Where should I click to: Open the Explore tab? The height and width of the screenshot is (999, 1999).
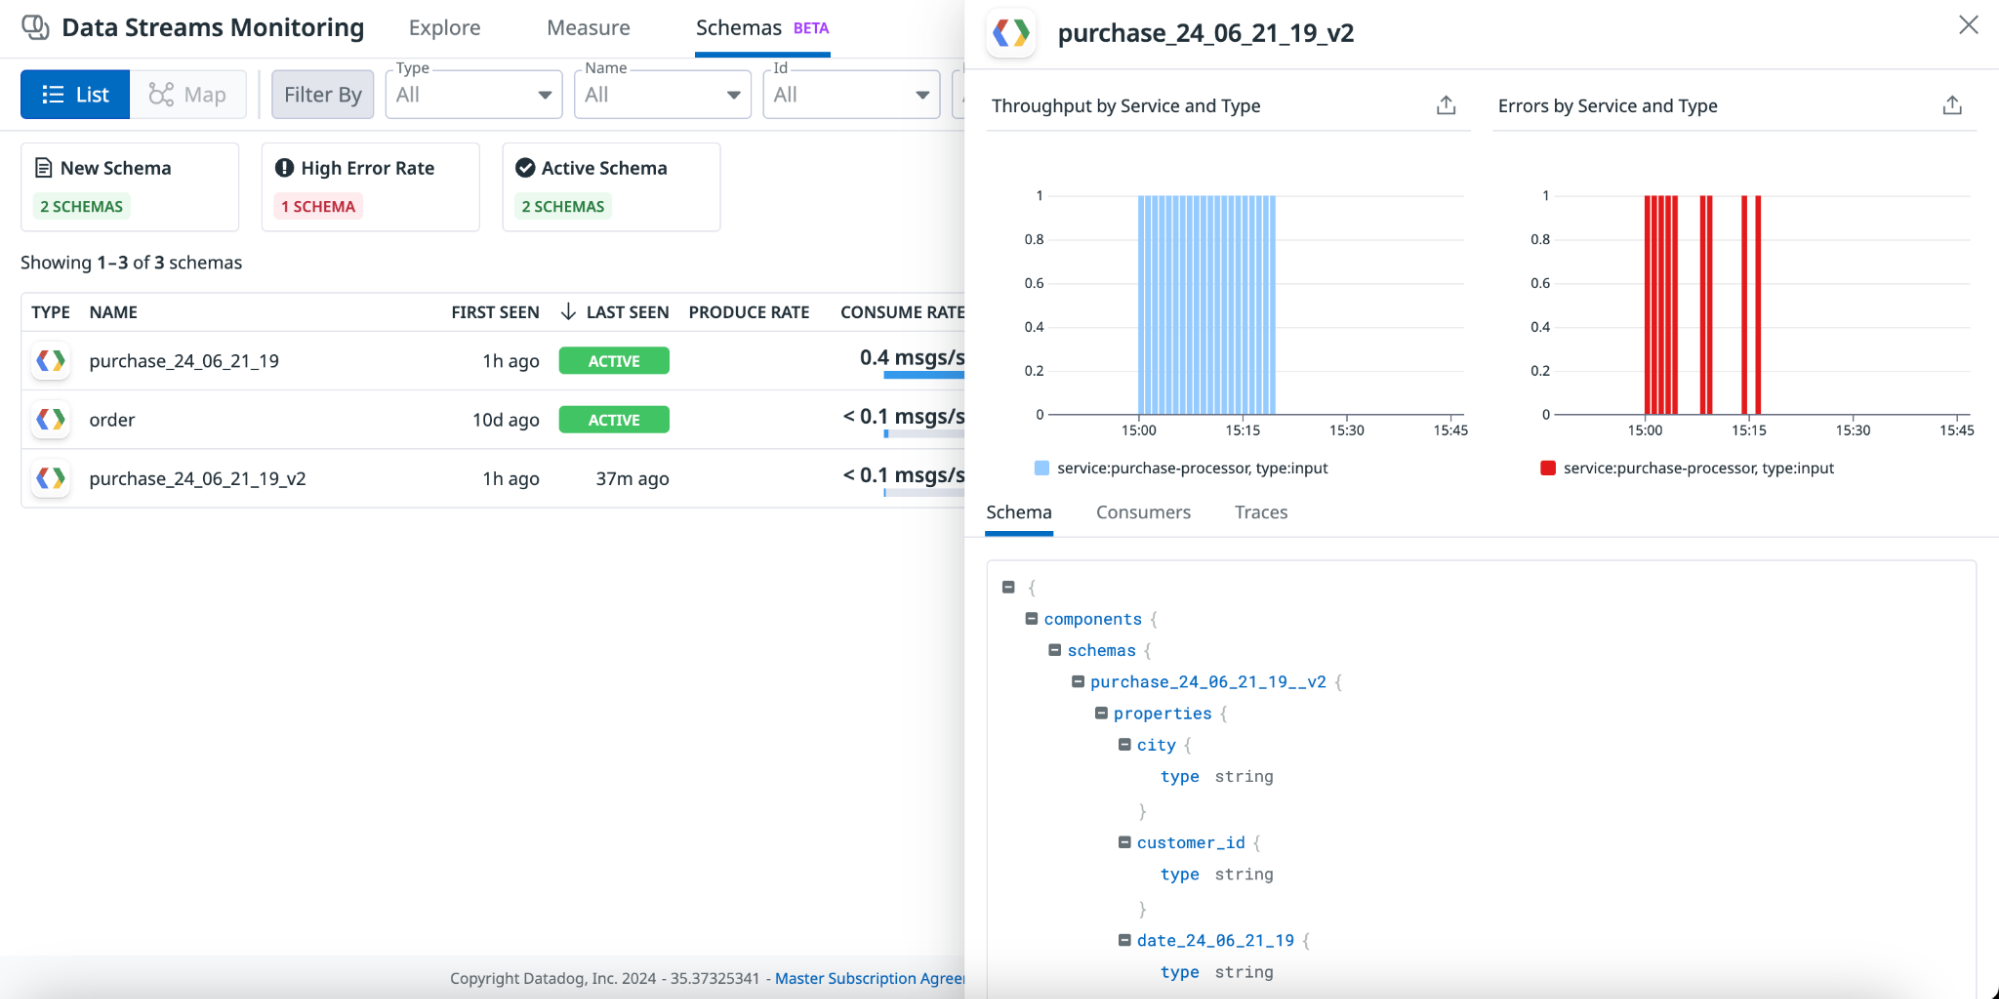point(445,28)
